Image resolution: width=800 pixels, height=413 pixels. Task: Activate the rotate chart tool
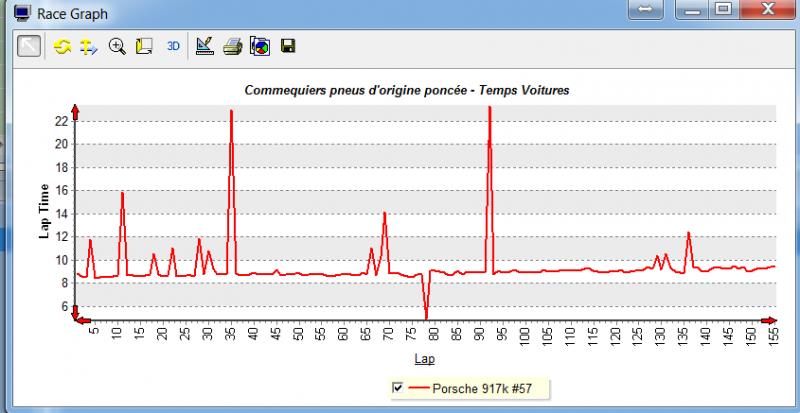click(62, 46)
